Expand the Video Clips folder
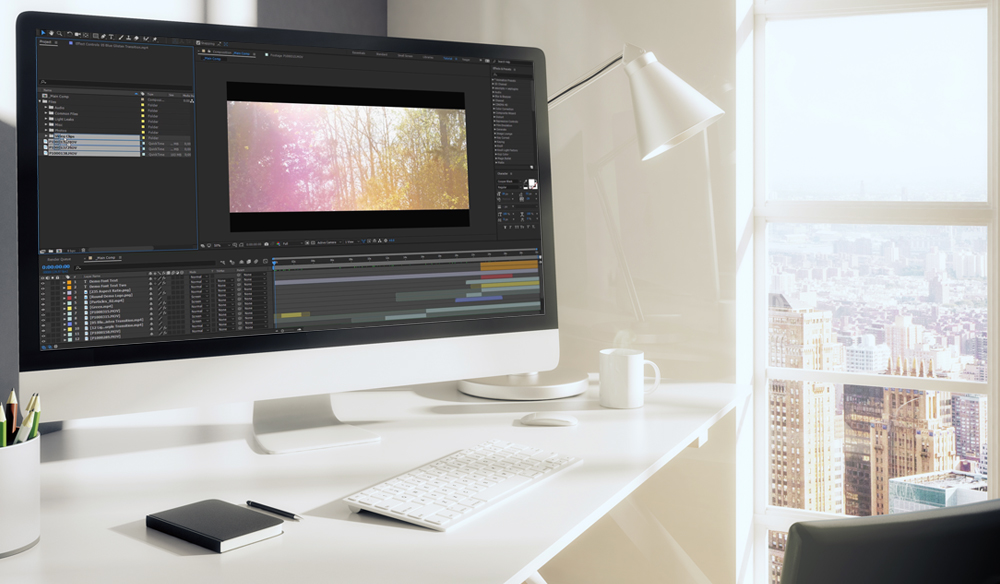1000x584 pixels. click(x=46, y=136)
